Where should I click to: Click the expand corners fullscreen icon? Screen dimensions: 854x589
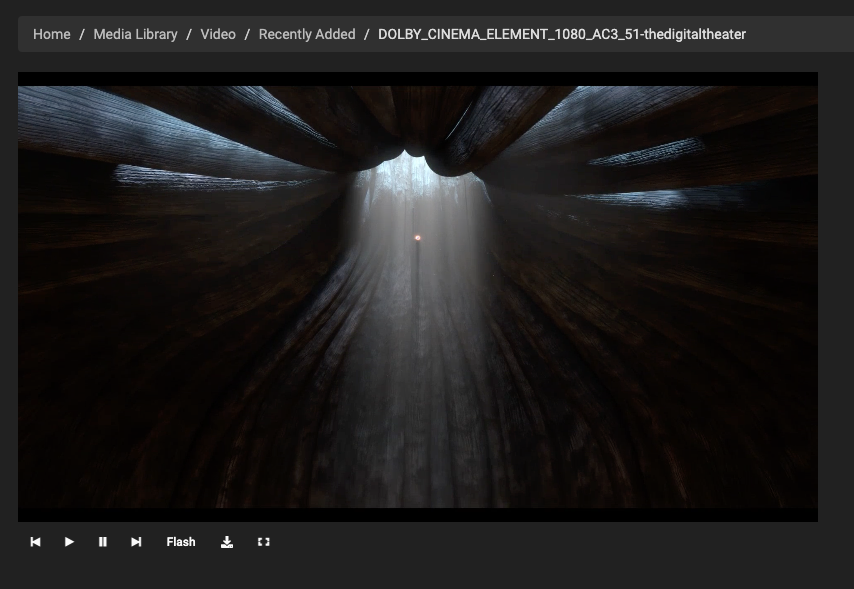tap(263, 542)
